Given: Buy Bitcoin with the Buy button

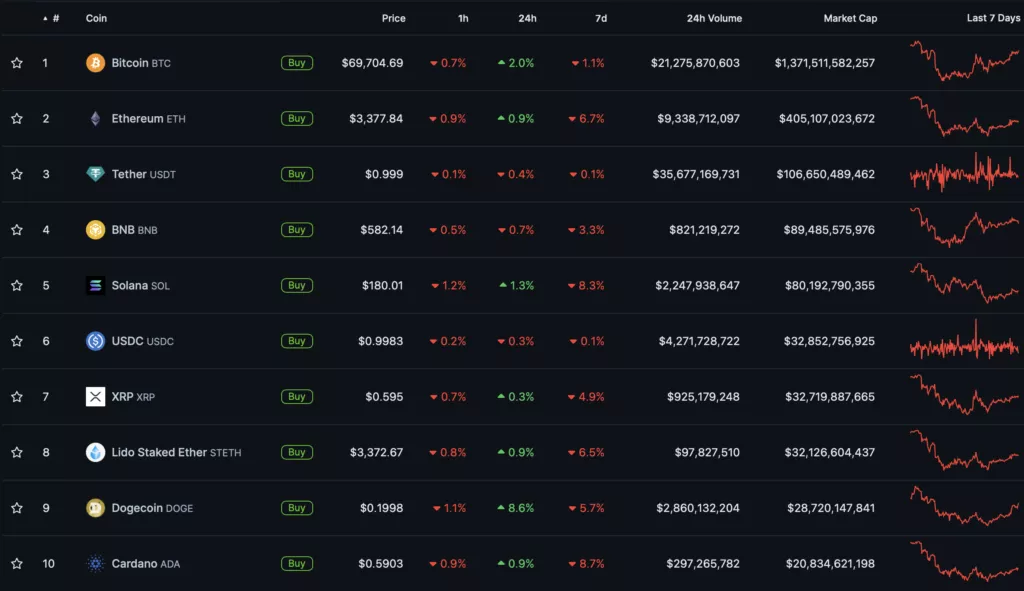Looking at the screenshot, I should [296, 63].
